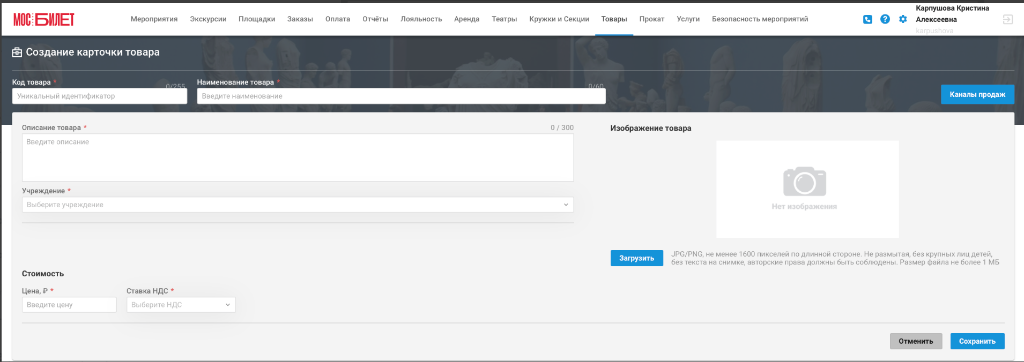Switch to the Прокат section
Image resolution: width=1024 pixels, height=362 pixels.
click(x=652, y=20)
